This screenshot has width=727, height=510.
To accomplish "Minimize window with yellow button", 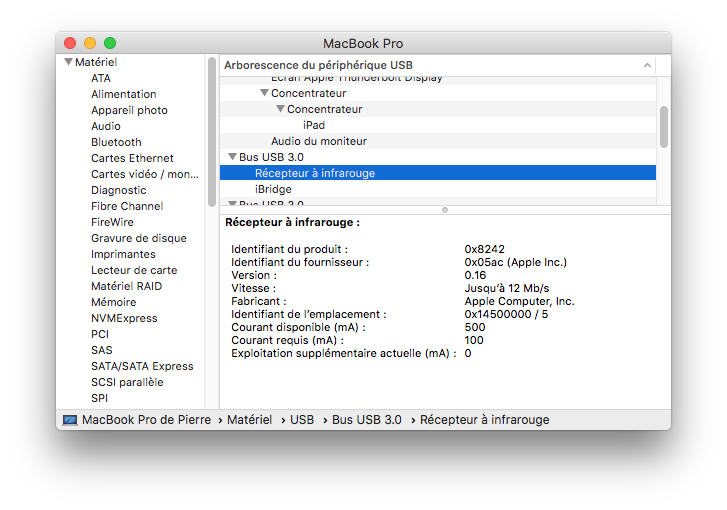I will [x=90, y=43].
